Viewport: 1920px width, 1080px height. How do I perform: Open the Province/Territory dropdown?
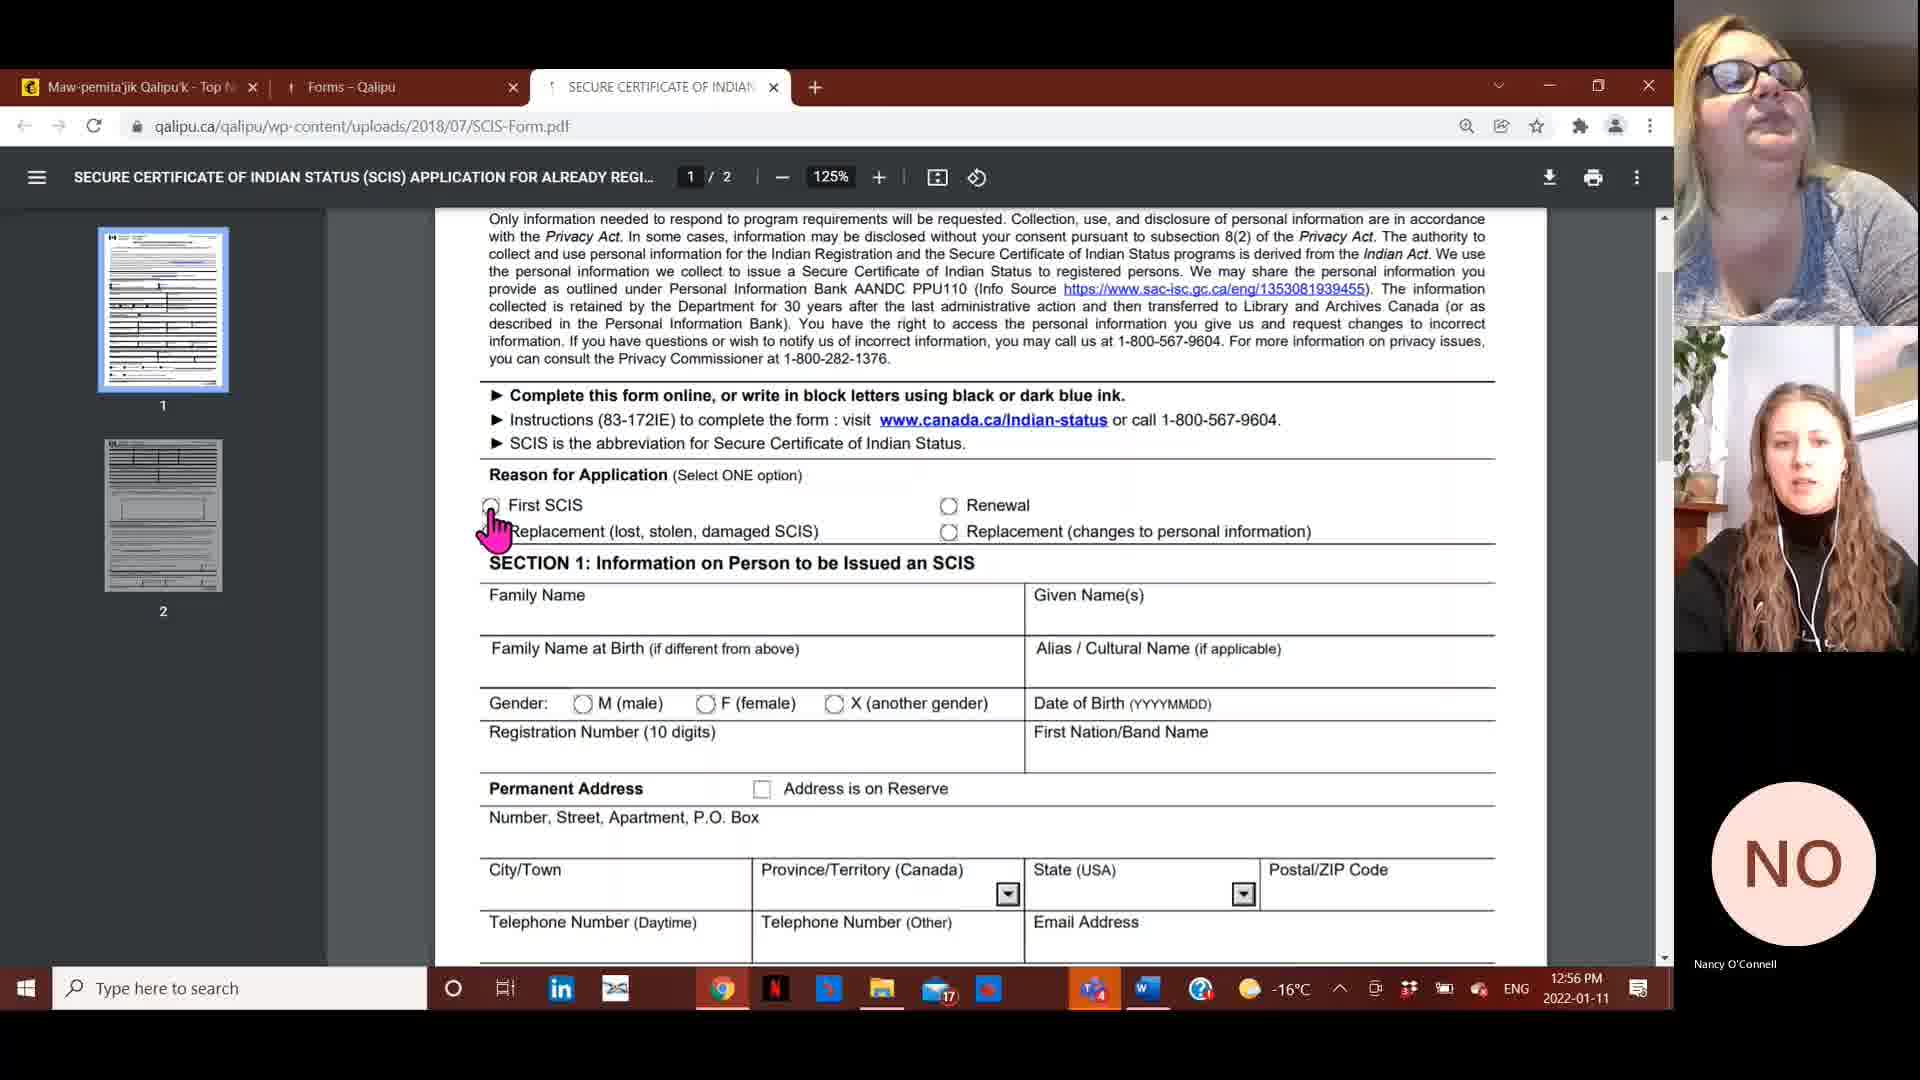tap(1007, 894)
